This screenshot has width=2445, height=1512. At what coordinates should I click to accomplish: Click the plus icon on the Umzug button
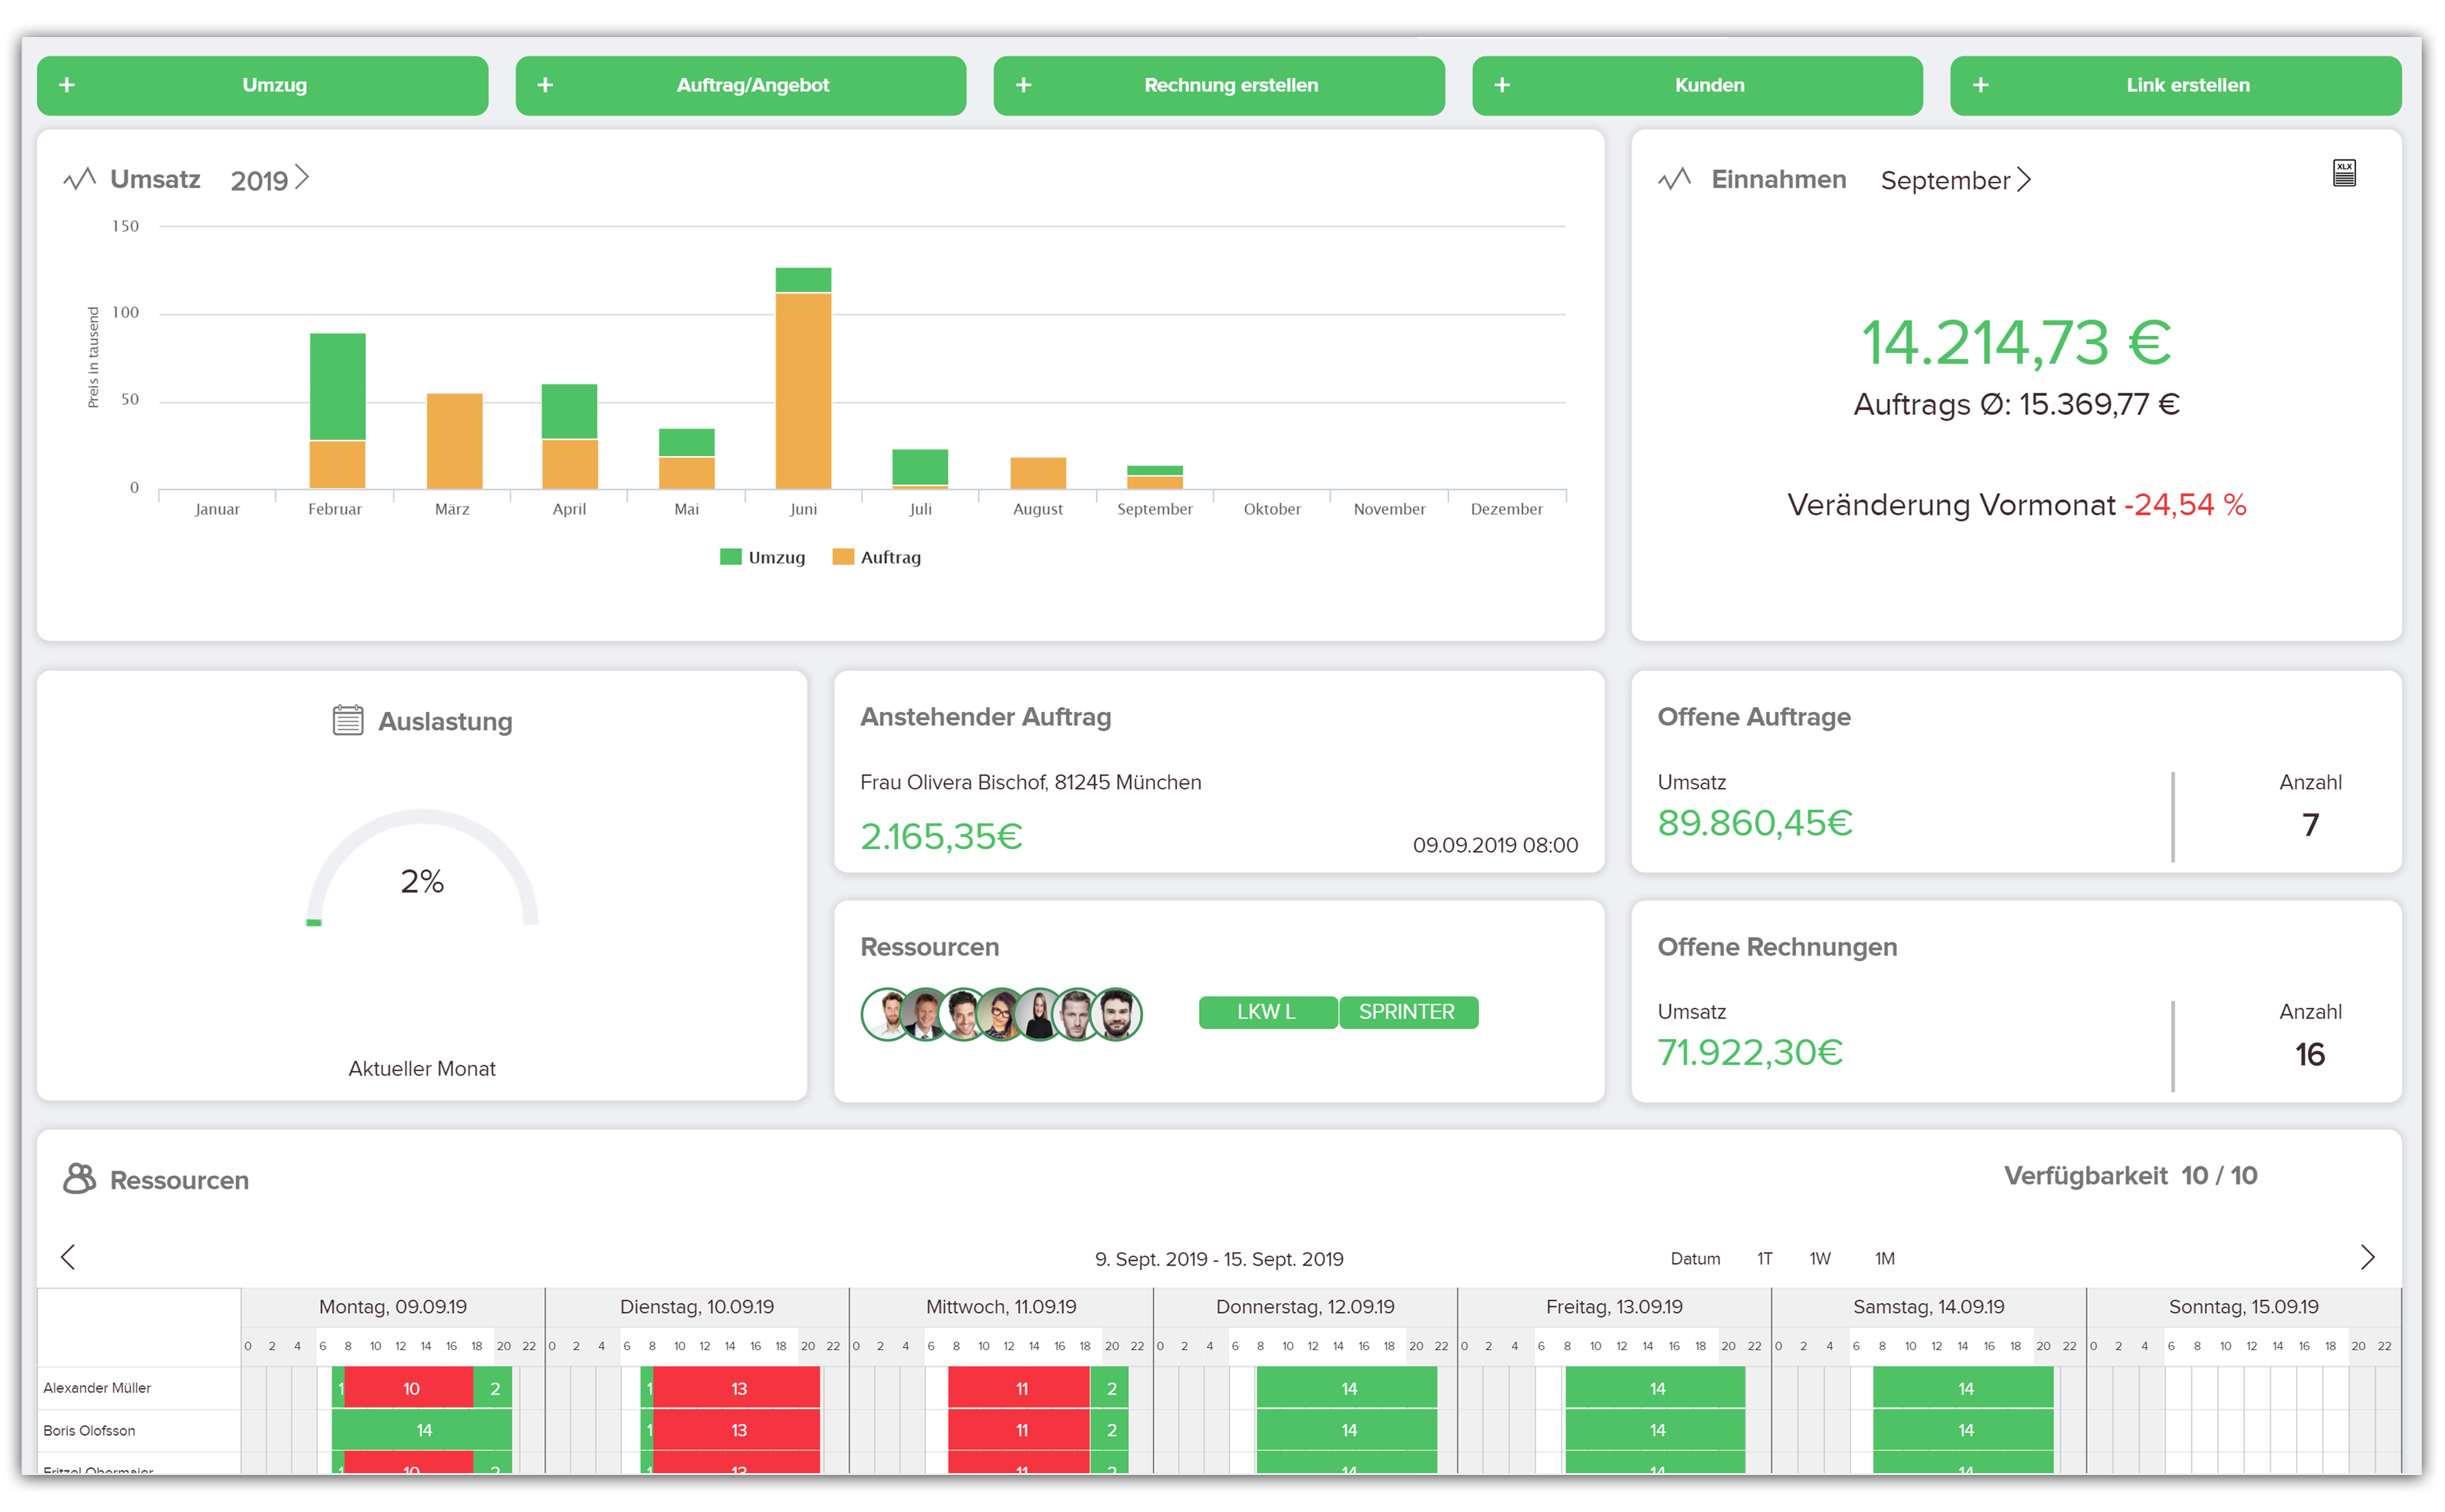66,85
